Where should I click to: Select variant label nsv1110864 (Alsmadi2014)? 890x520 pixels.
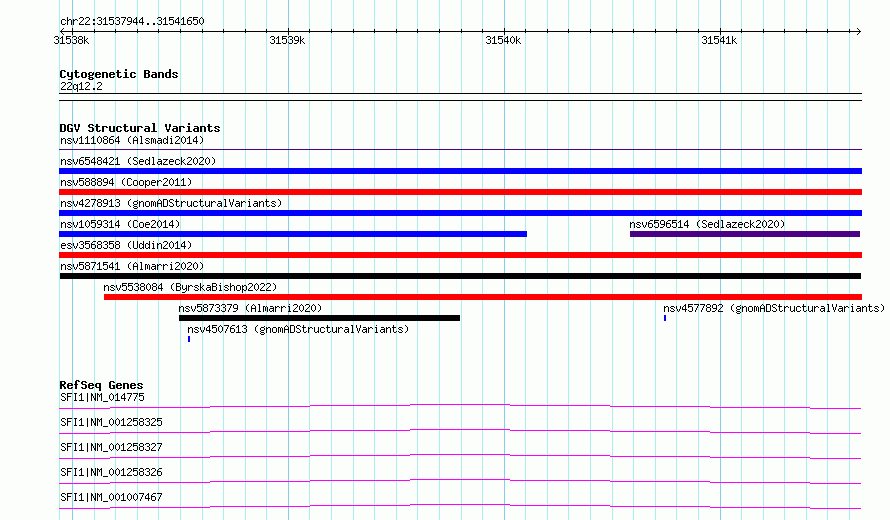132,140
